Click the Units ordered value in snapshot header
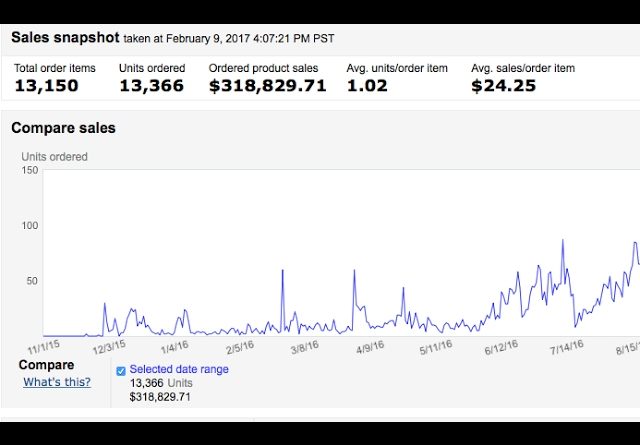The image size is (640, 445). [153, 85]
